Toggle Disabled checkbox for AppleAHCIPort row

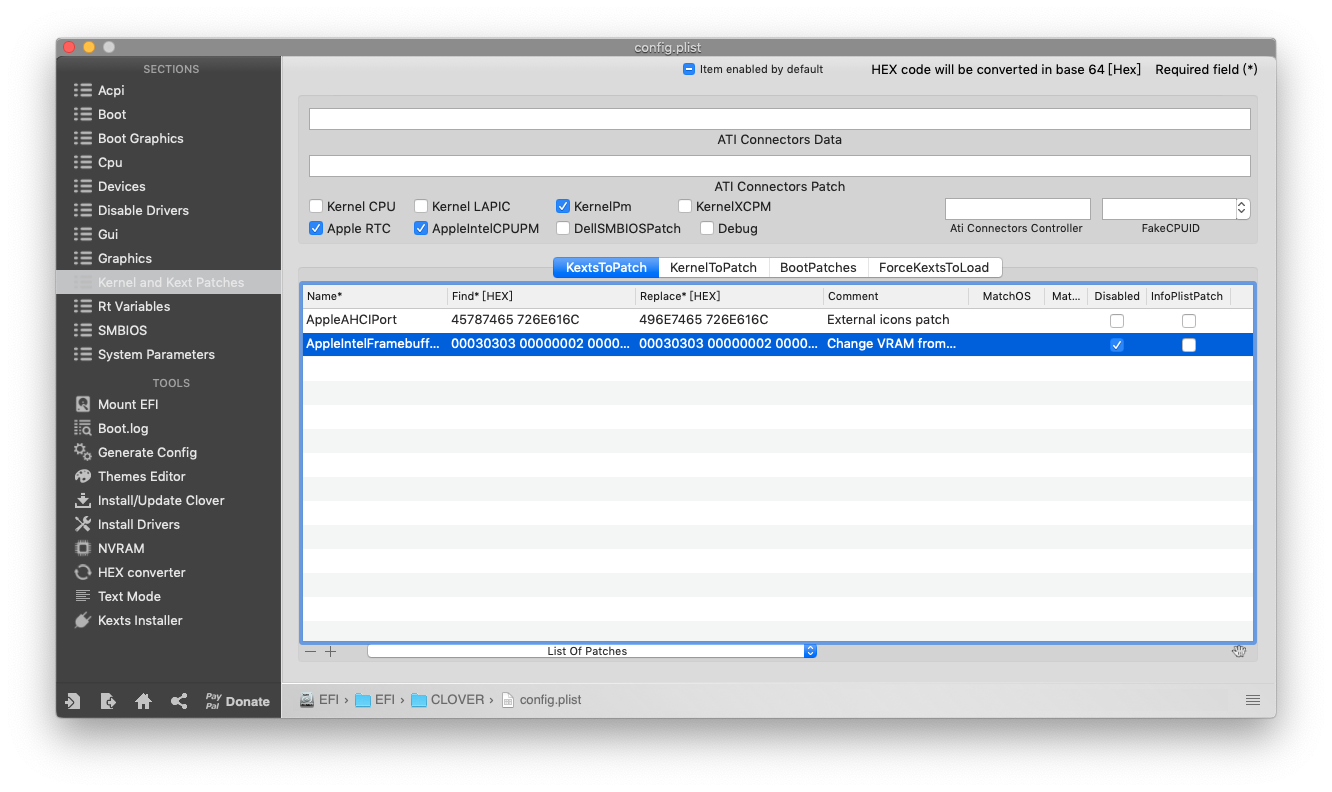(x=1116, y=321)
